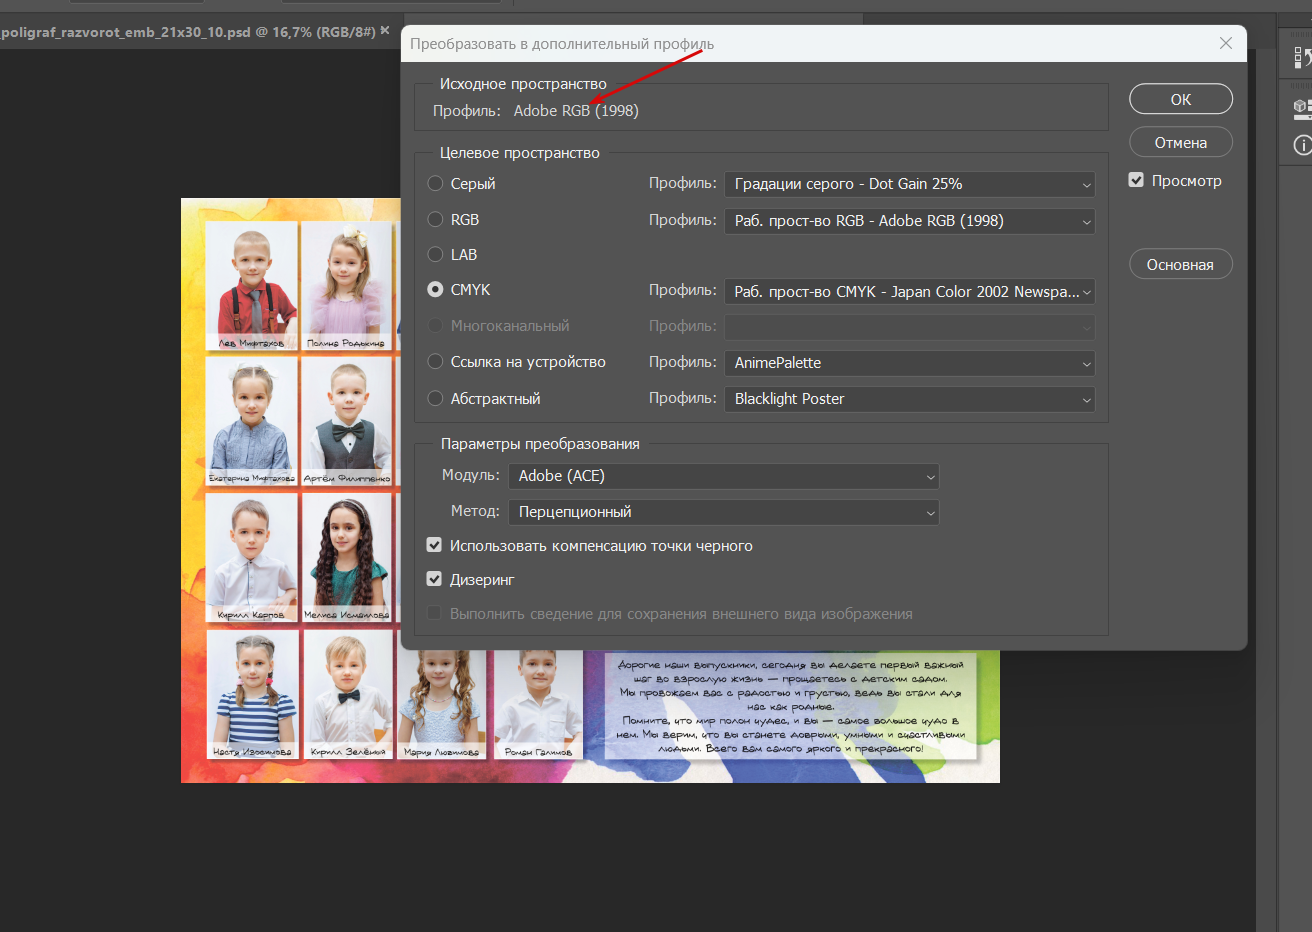This screenshot has height=932, width=1312.
Task: Expand the Модуль Adobe (ACE) dropdown
Action: coord(723,476)
